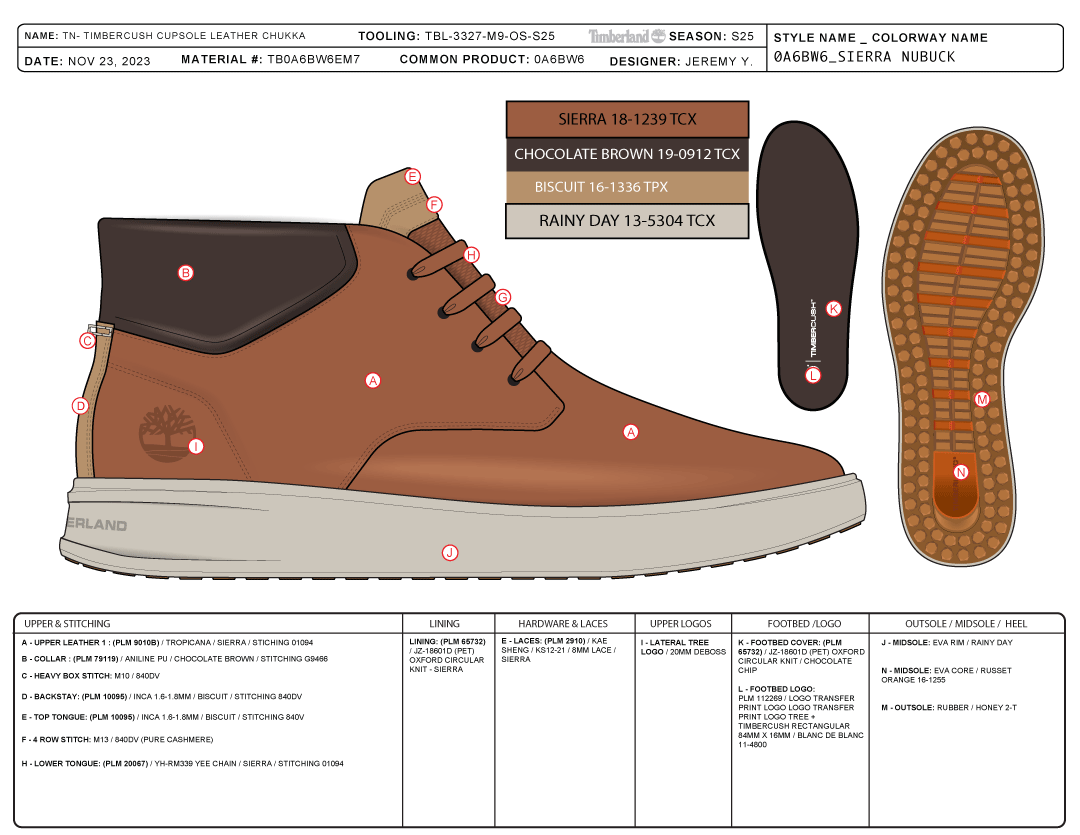This screenshot has height=835, width=1080.
Task: Click the HARDWARE & LACES column header
Action: [x=563, y=623]
